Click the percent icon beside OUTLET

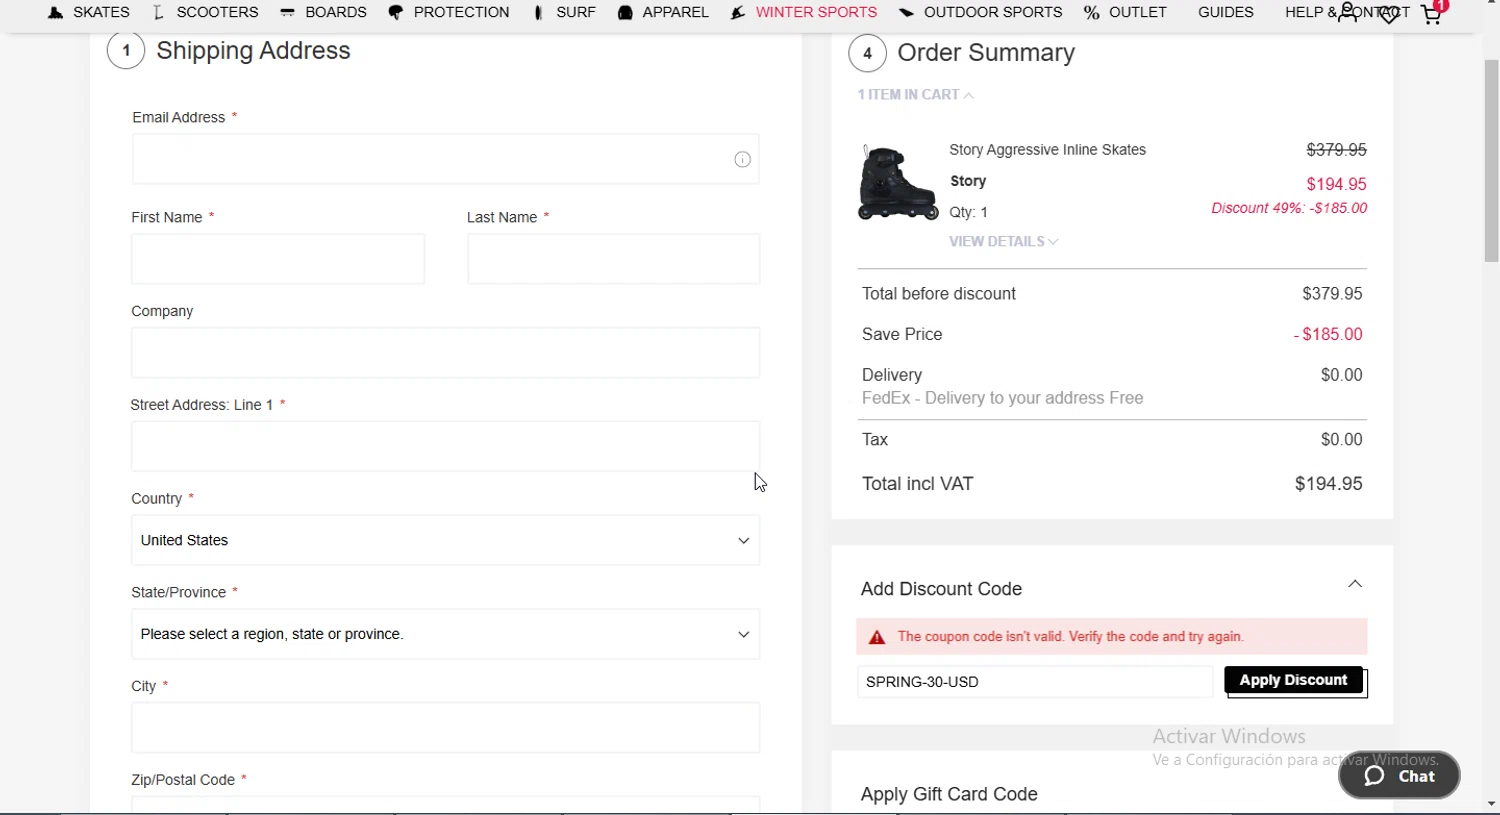click(1092, 13)
